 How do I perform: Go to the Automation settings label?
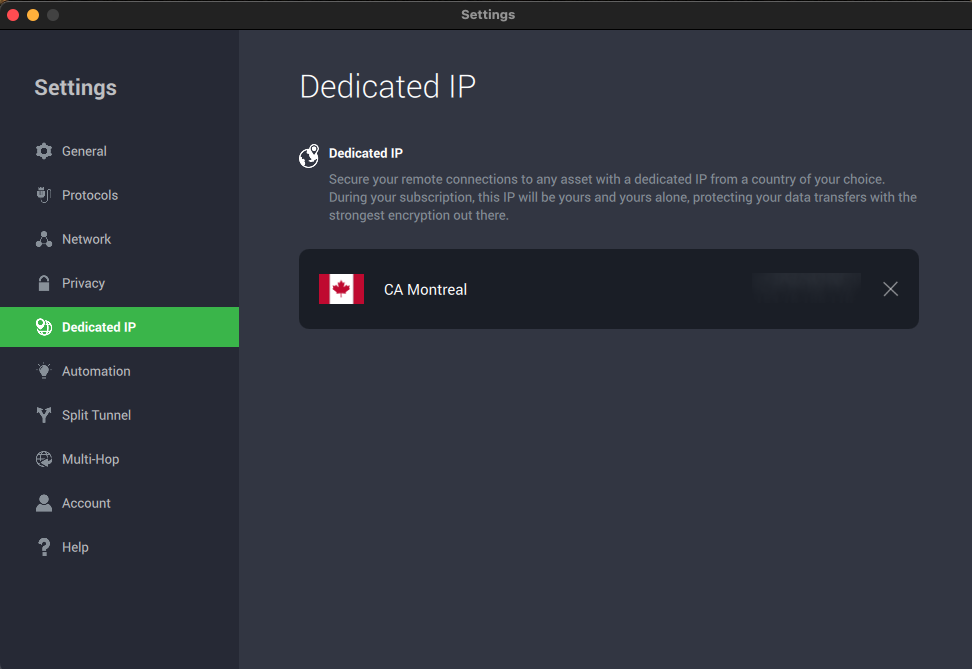pos(96,371)
